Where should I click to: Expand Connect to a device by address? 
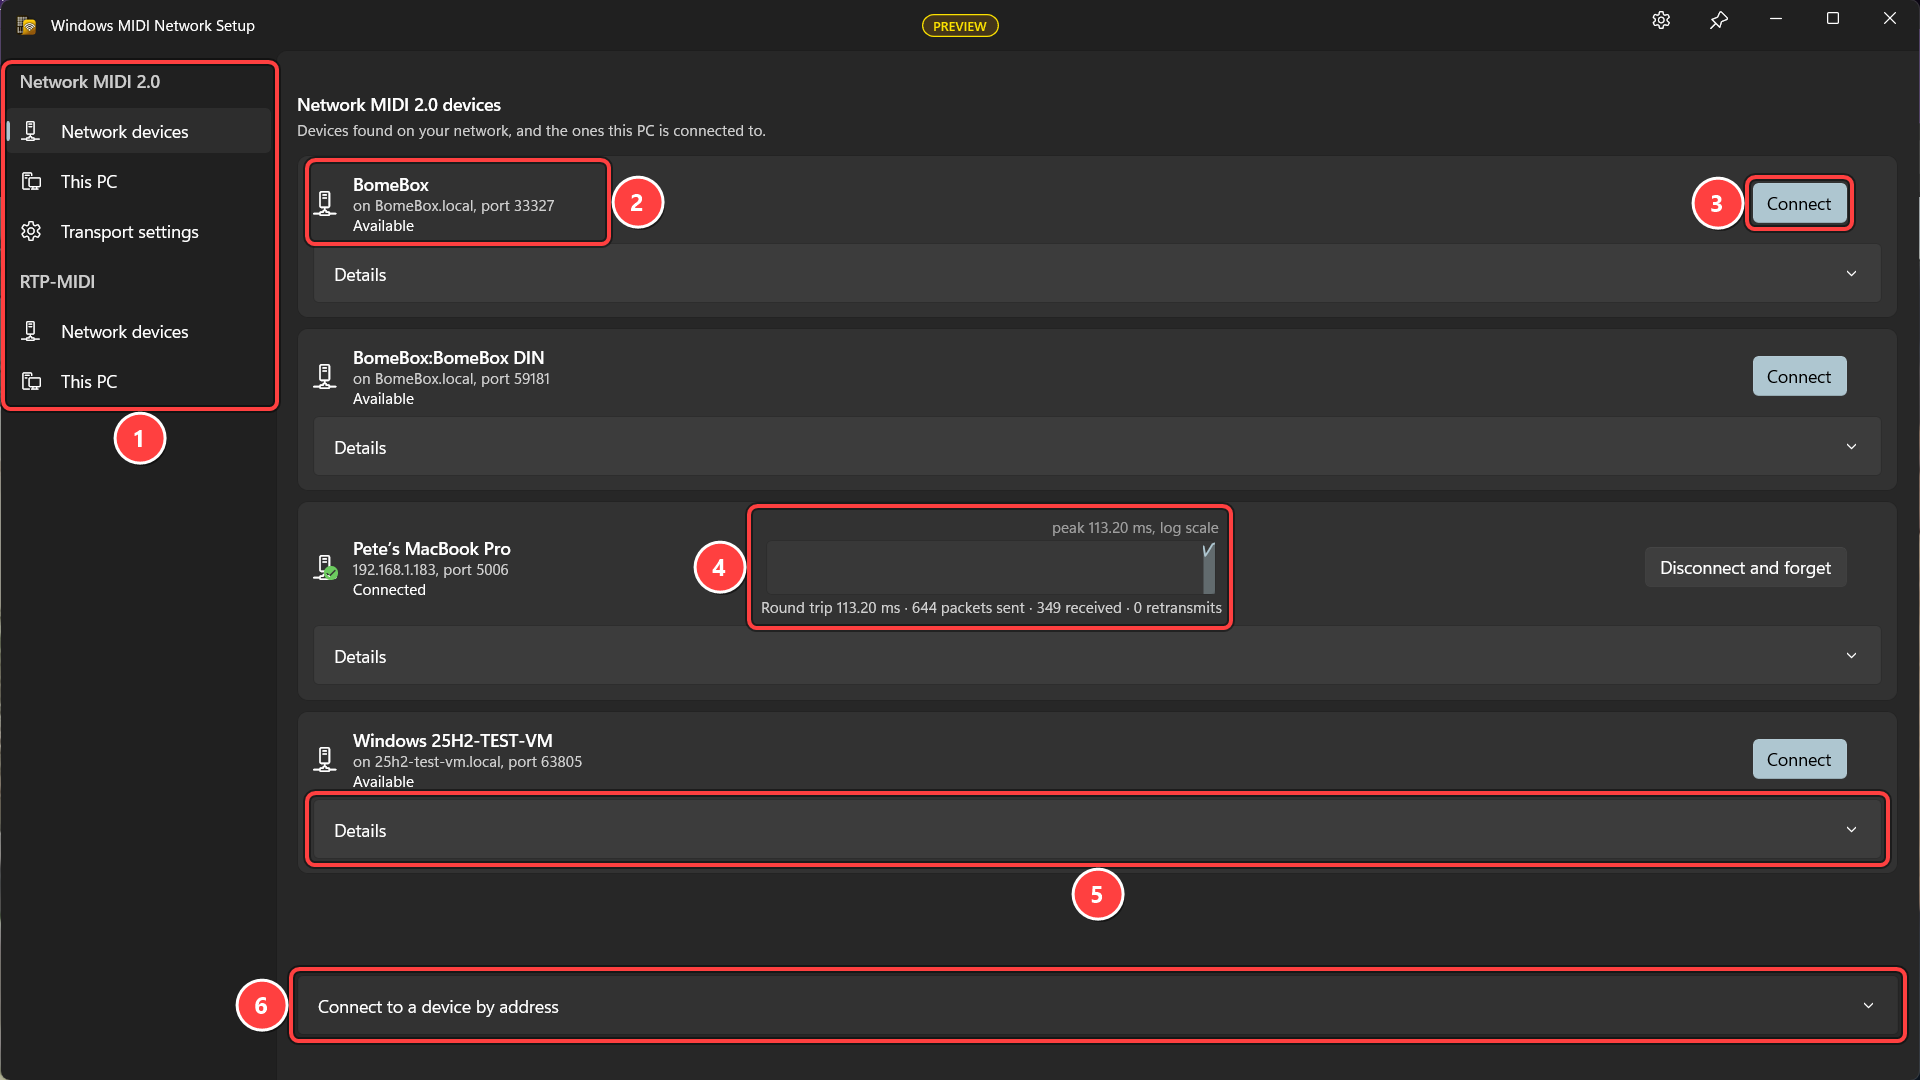click(1097, 1006)
